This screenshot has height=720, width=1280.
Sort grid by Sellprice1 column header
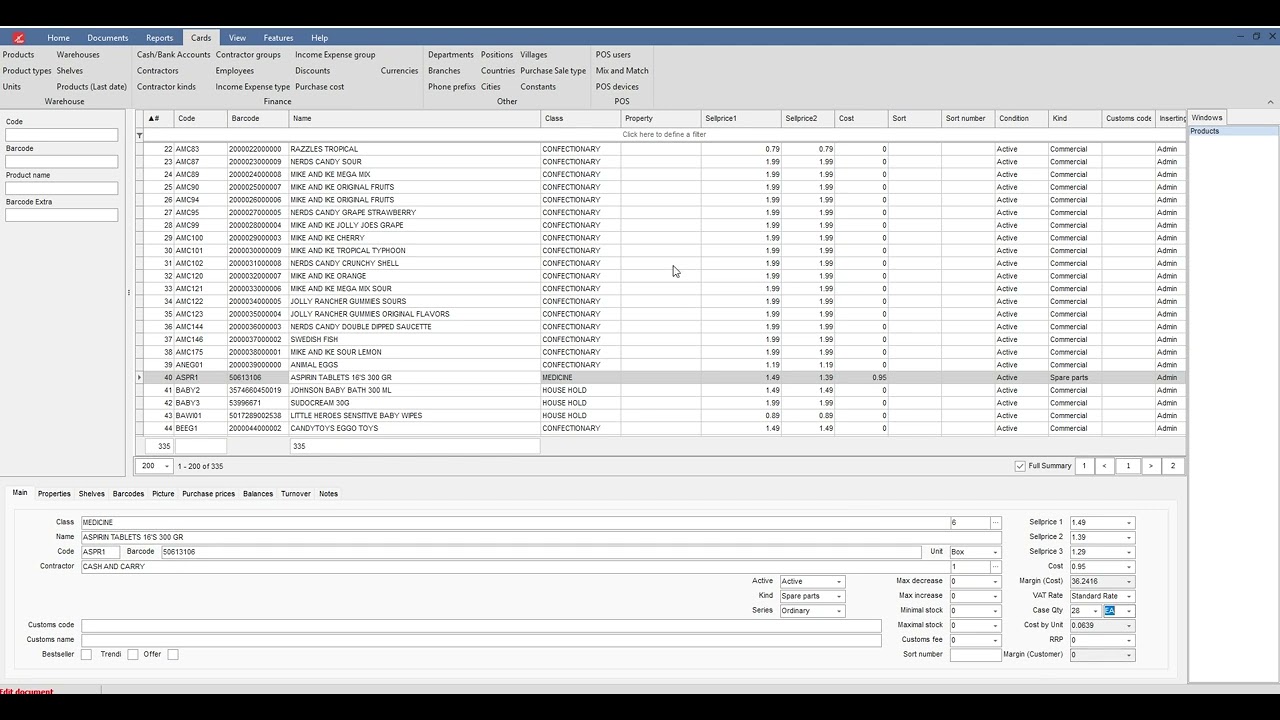(x=741, y=118)
